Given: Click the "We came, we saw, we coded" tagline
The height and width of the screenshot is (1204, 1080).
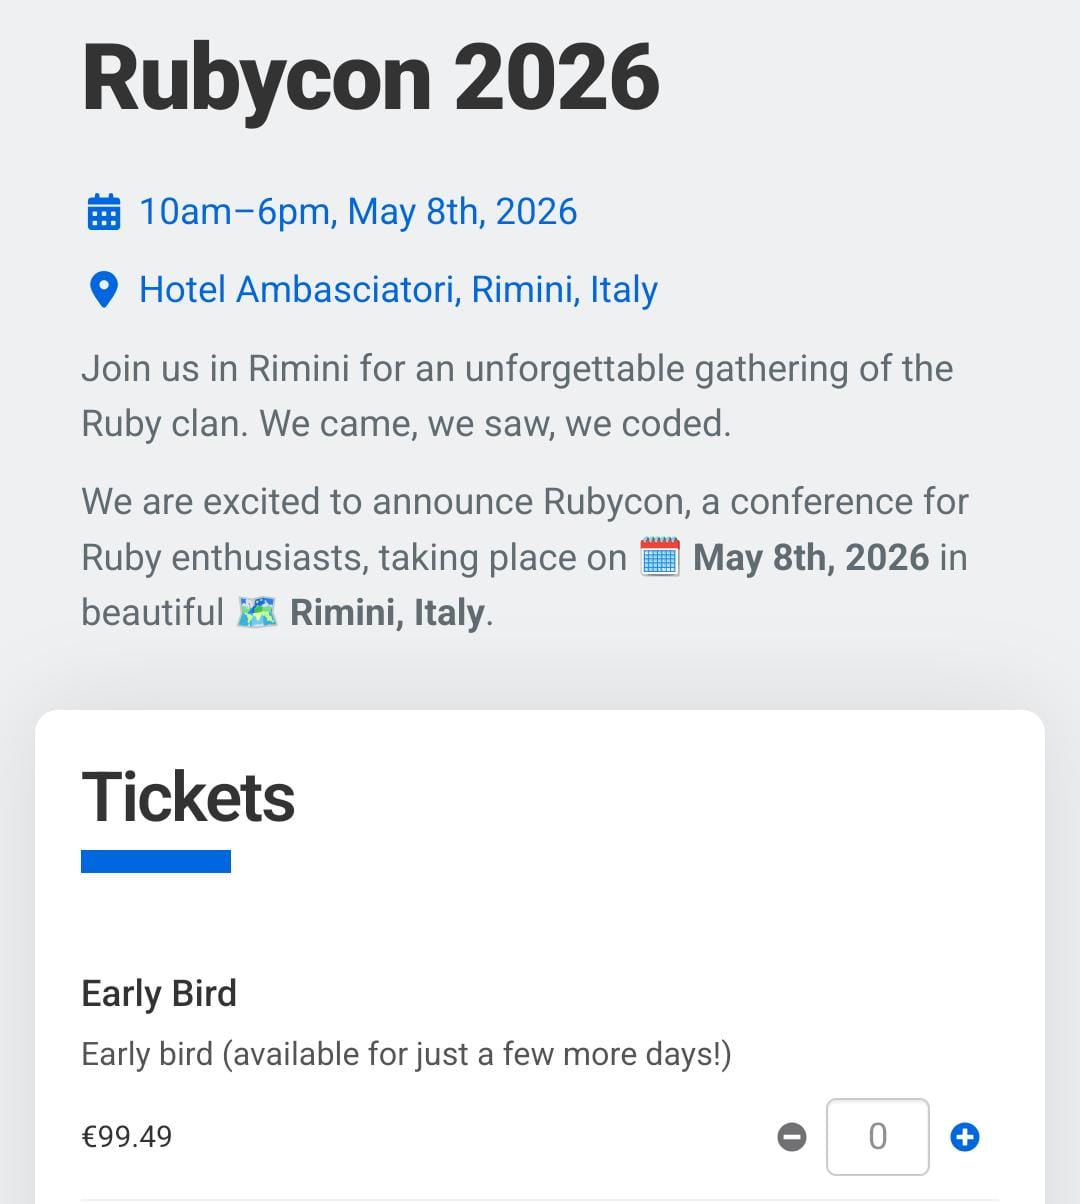Looking at the screenshot, I should (495, 423).
